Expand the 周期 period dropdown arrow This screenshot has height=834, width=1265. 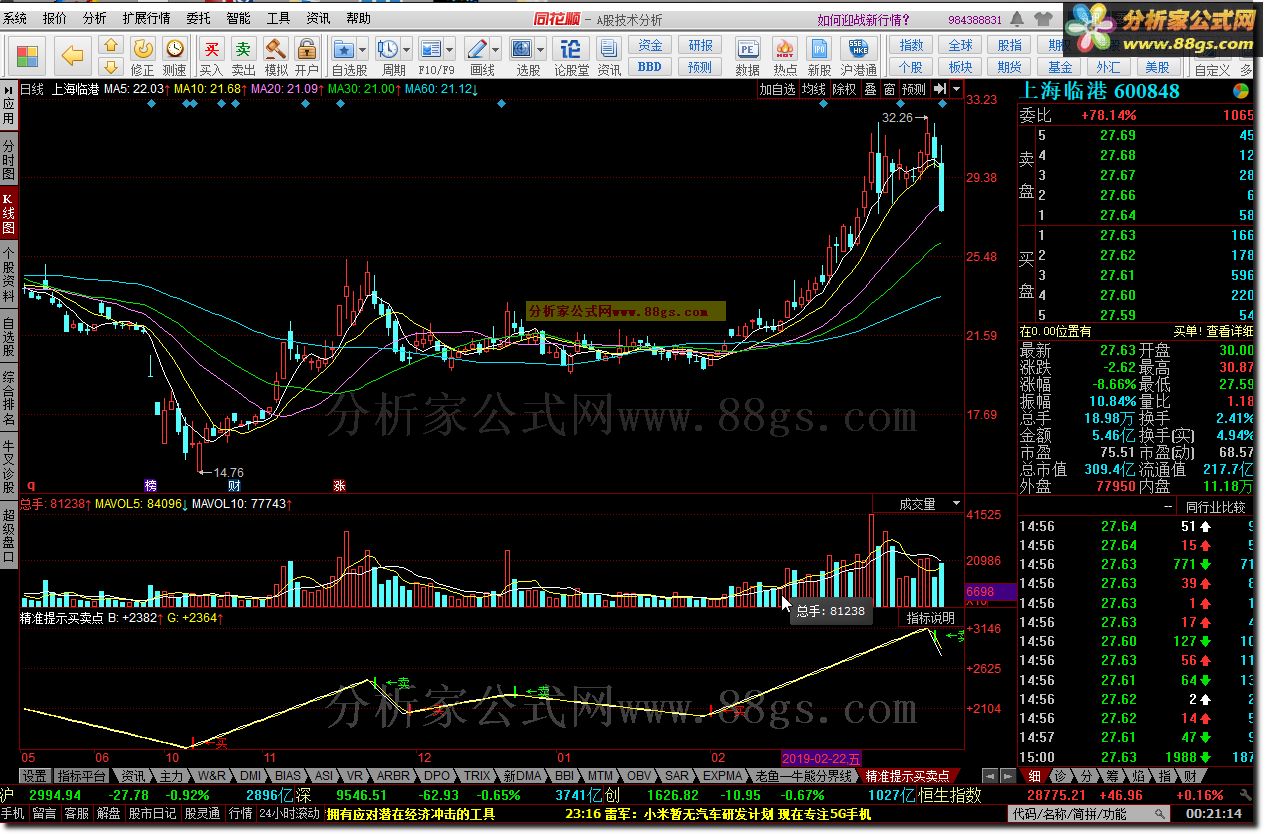(406, 48)
